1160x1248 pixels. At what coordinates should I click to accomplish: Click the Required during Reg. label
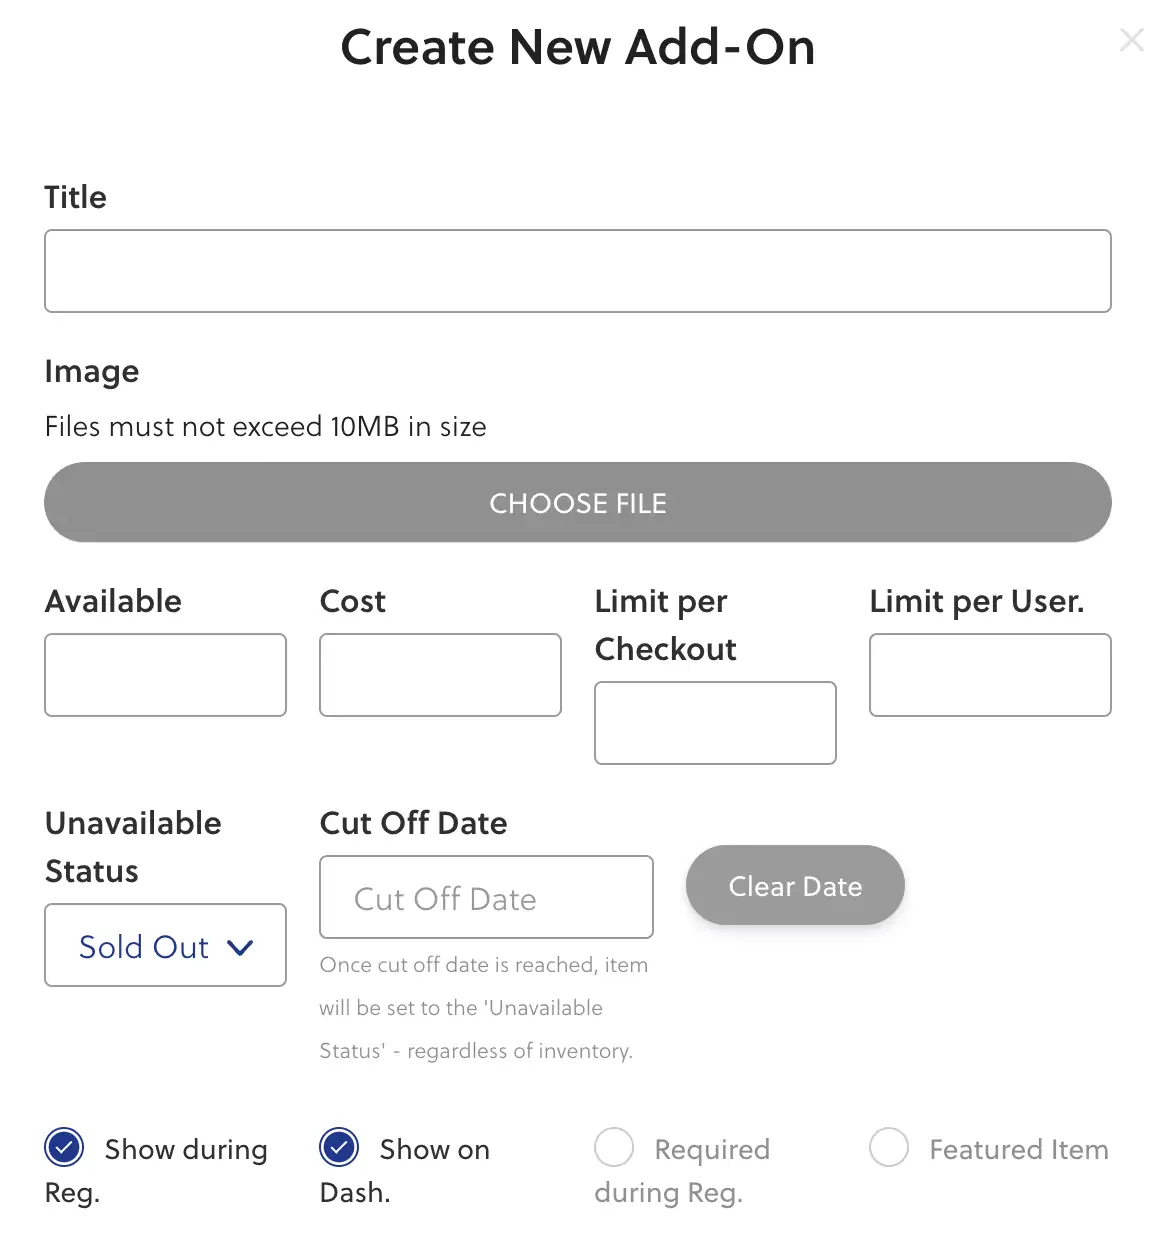[682, 1170]
